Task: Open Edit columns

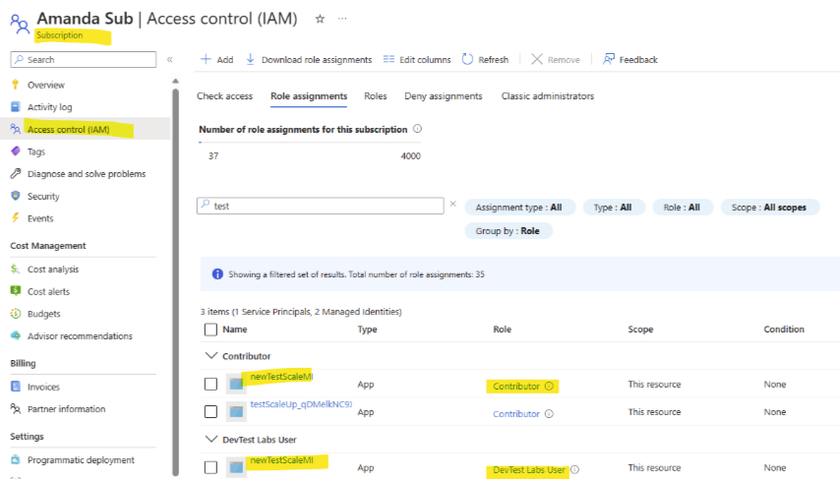Action: pos(417,59)
